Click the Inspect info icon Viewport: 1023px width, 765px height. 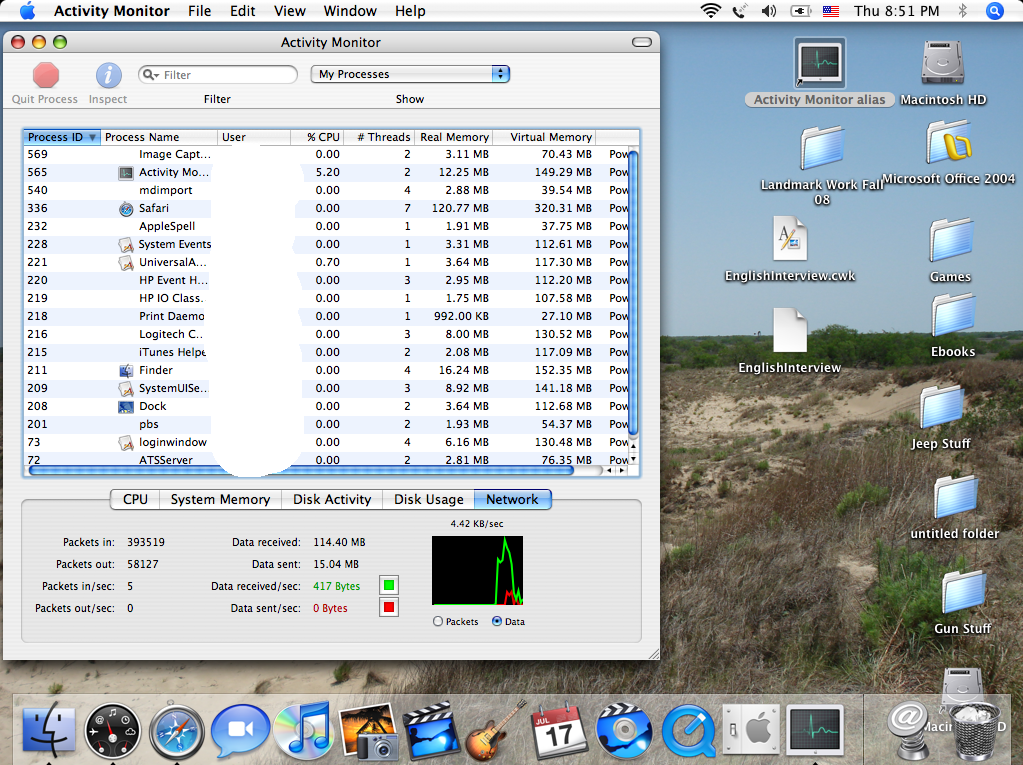point(108,76)
